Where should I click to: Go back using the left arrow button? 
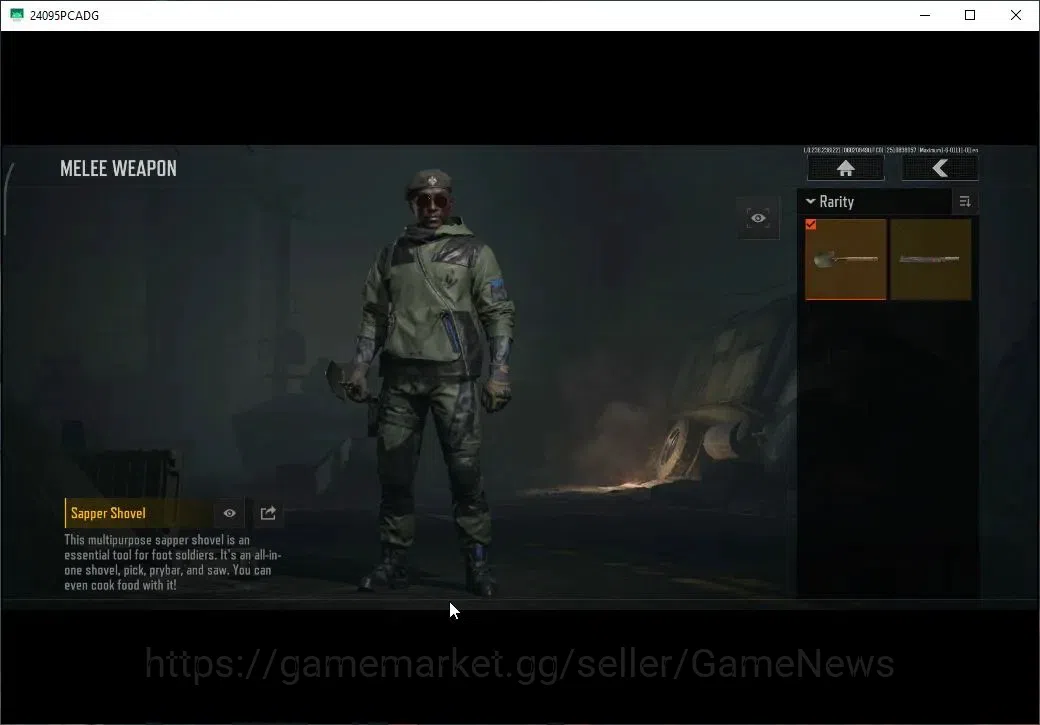tap(939, 168)
